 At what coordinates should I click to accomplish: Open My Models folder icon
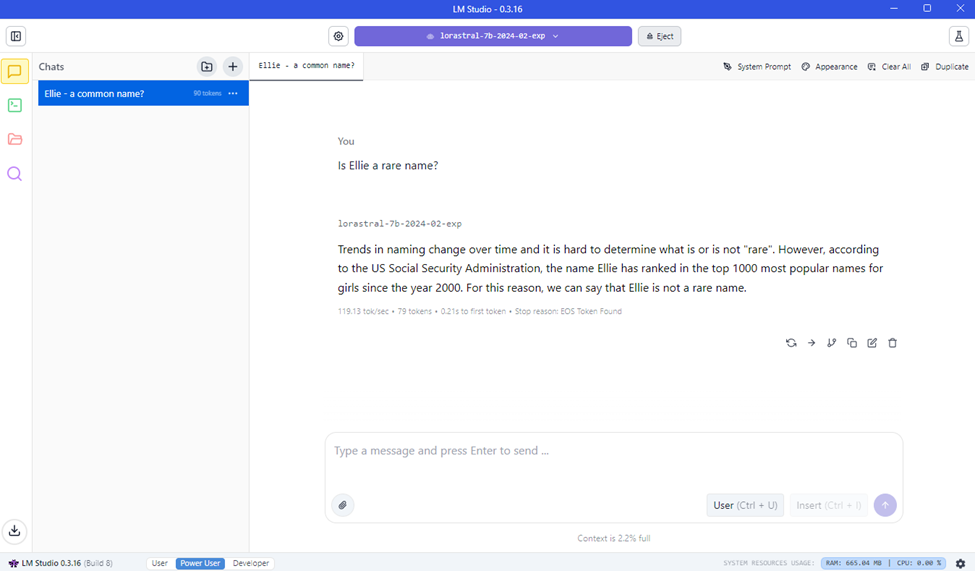coord(15,139)
